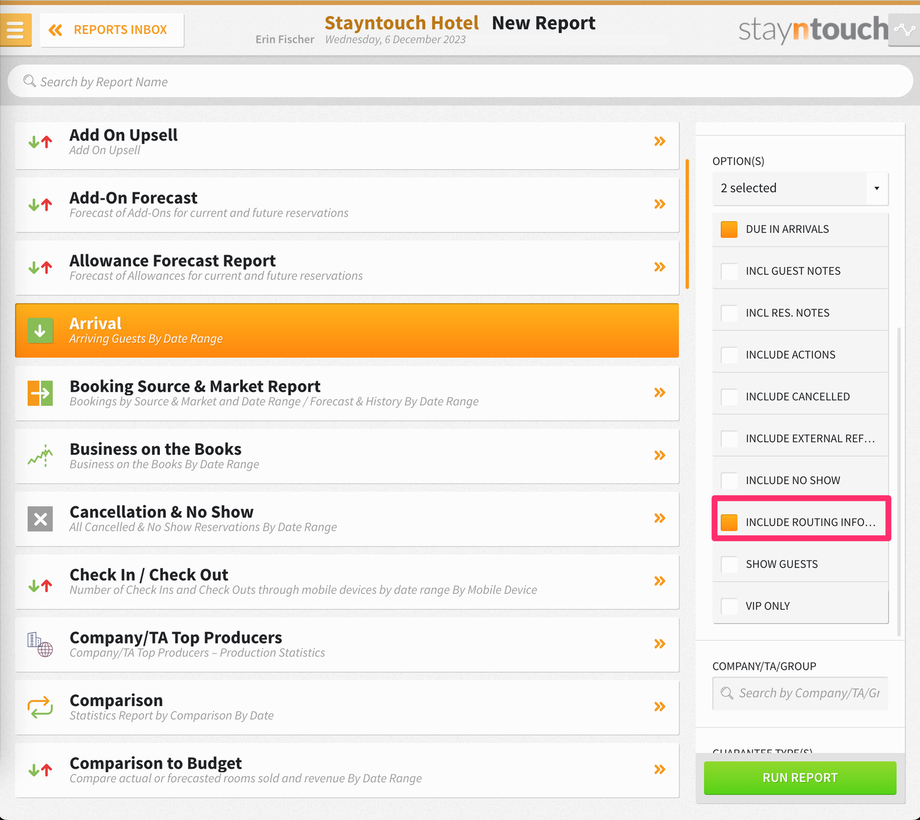Open the Options '2 selected' dropdown
Viewport: 920px width, 820px height.
click(x=800, y=188)
